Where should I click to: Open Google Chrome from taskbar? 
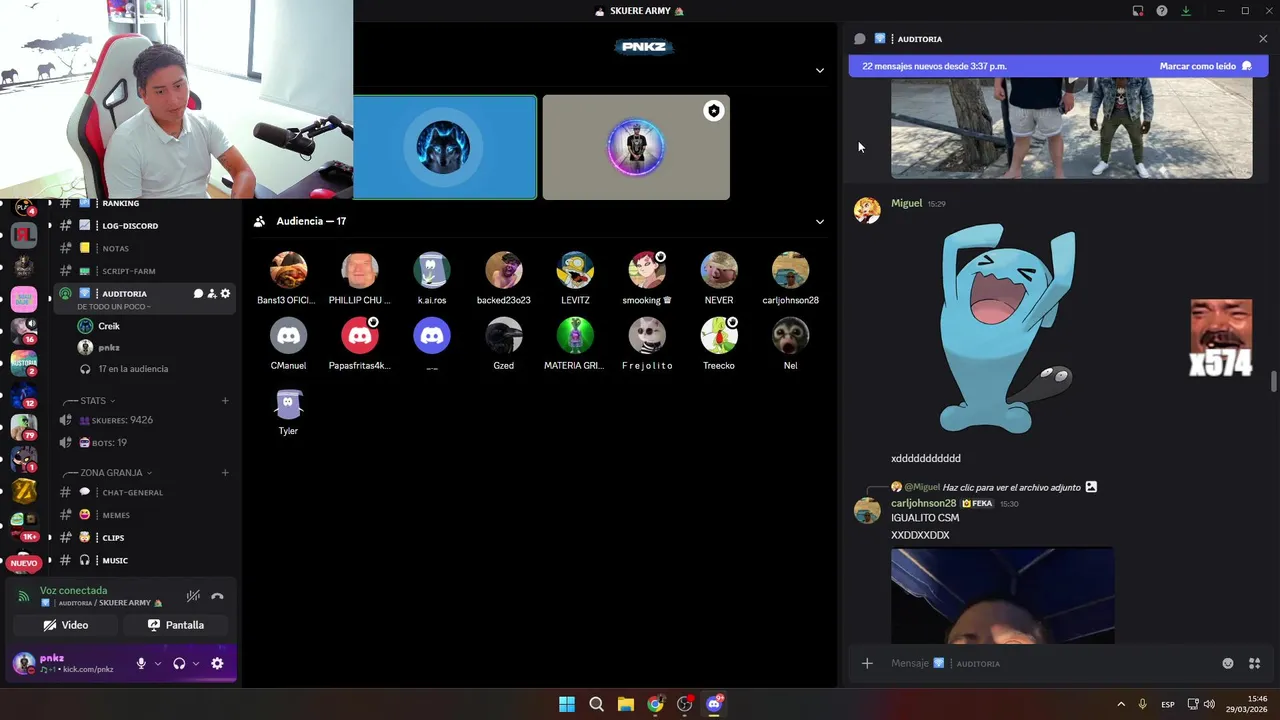655,704
